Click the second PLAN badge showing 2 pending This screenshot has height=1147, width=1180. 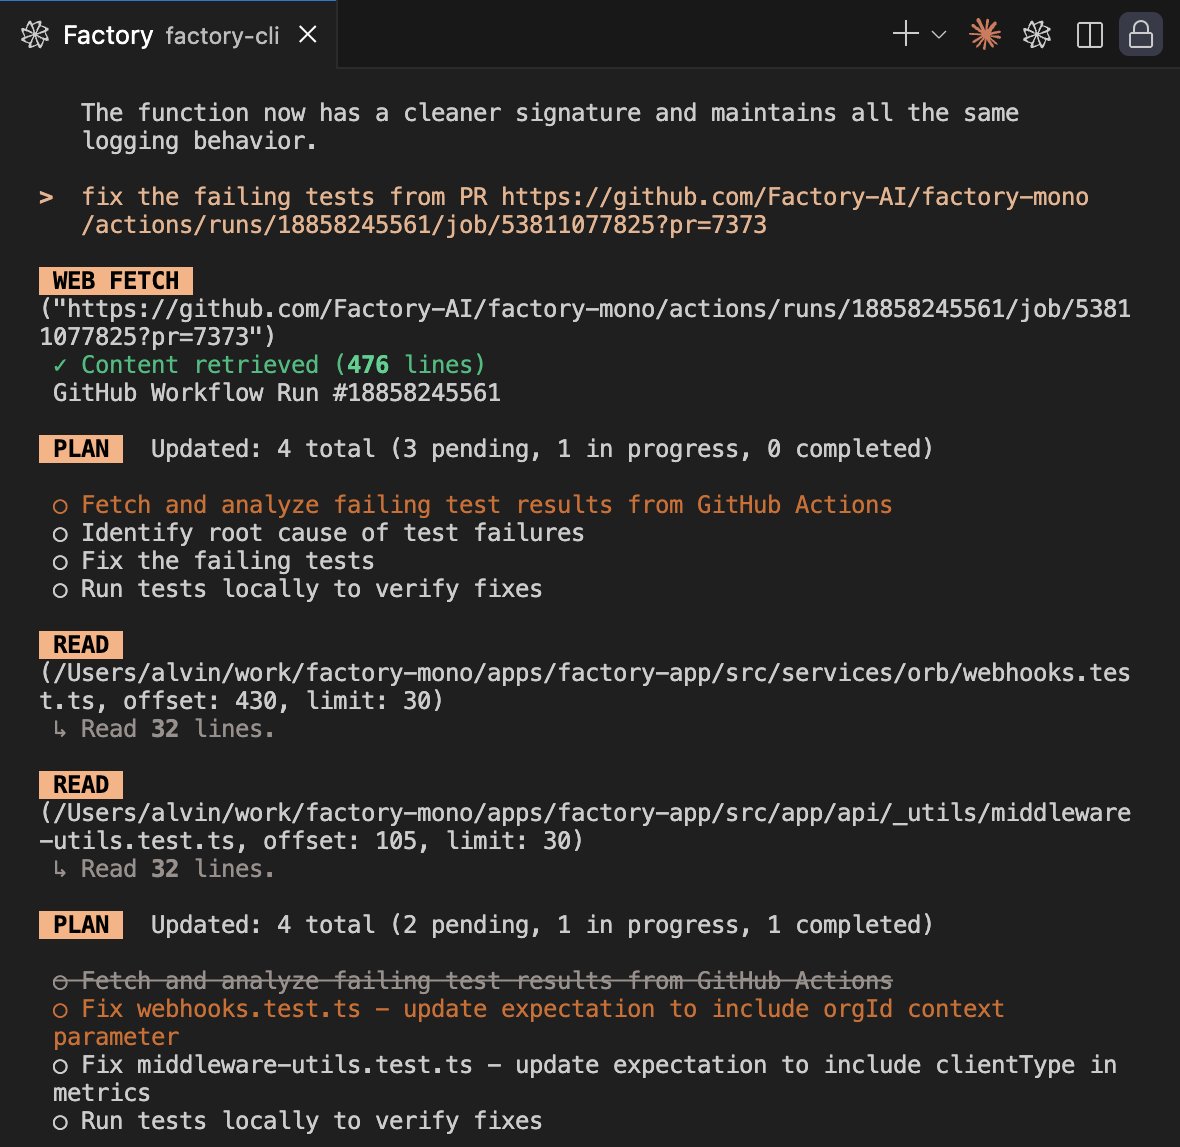click(81, 924)
